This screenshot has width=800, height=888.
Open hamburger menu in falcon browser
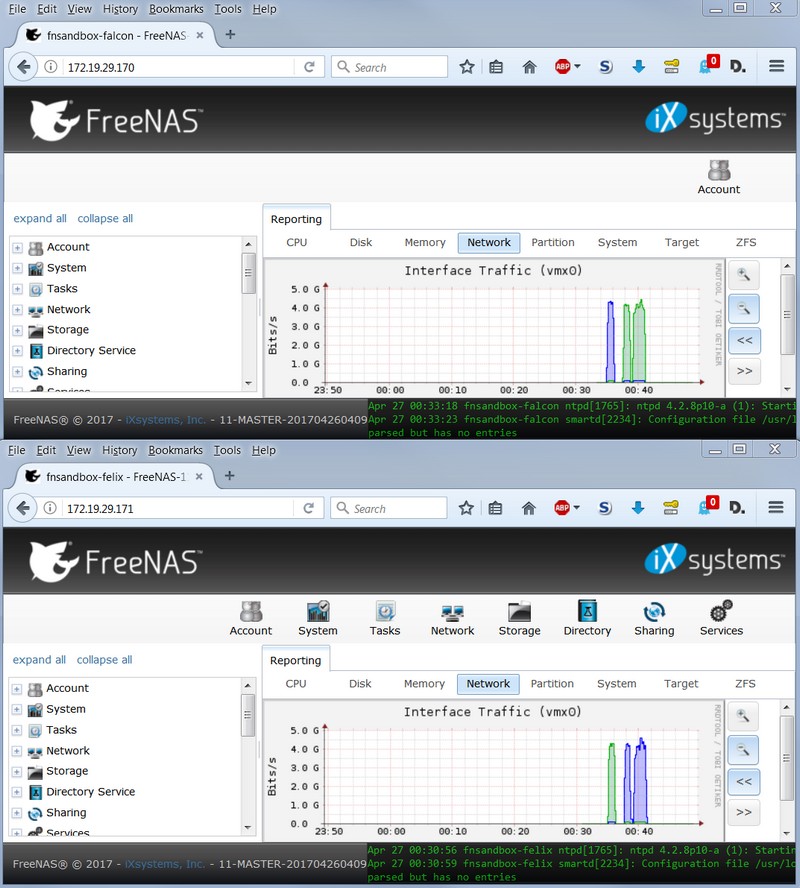(x=777, y=66)
